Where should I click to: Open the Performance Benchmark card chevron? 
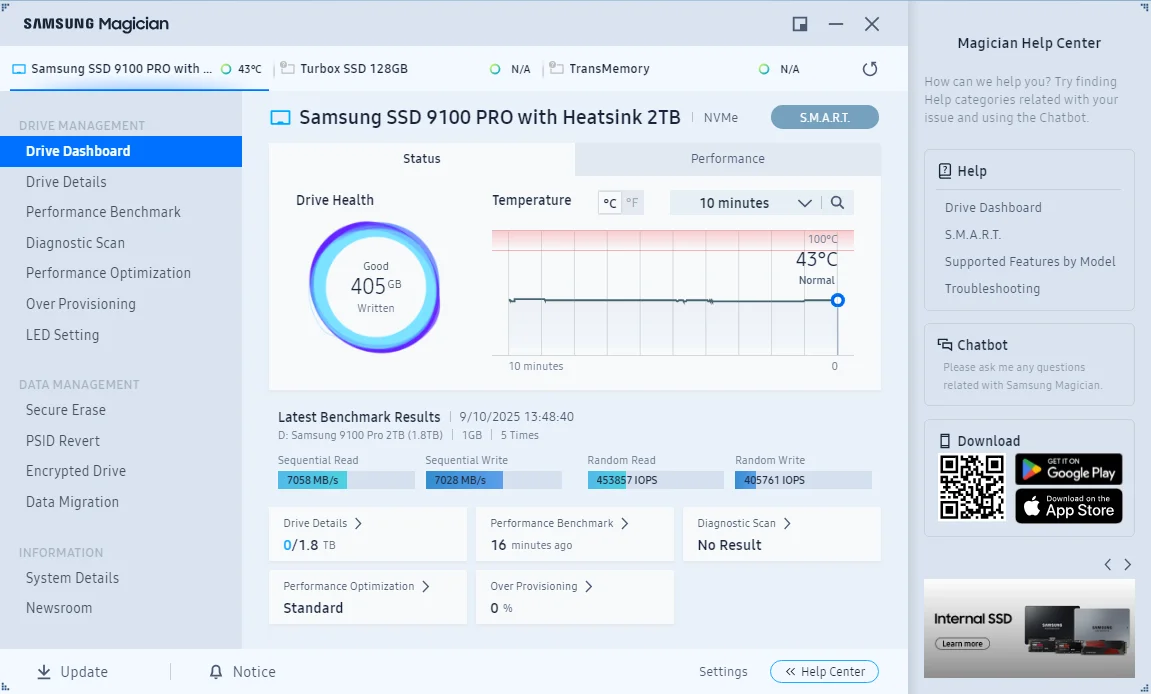625,524
